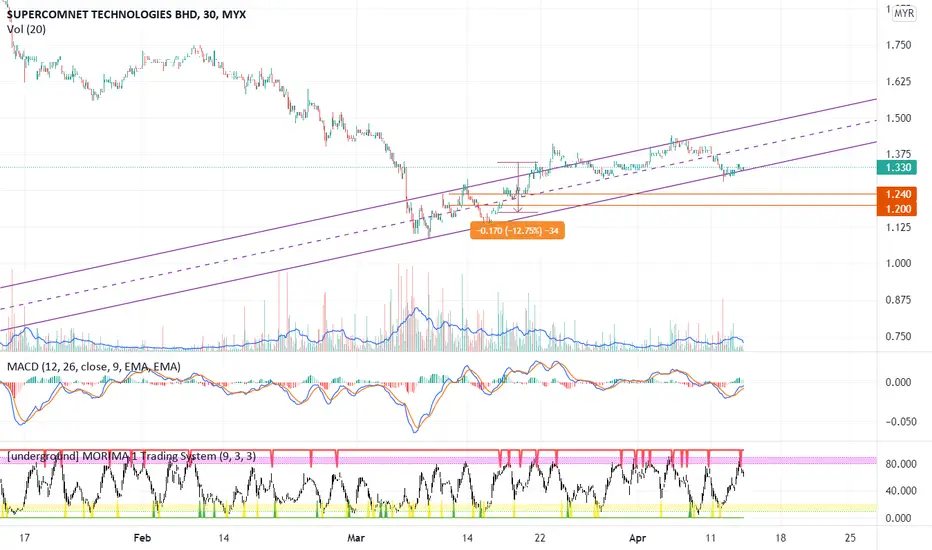Viewport: 932px width, 550px height.
Task: Click the 1.625 price axis value
Action: 898,81
